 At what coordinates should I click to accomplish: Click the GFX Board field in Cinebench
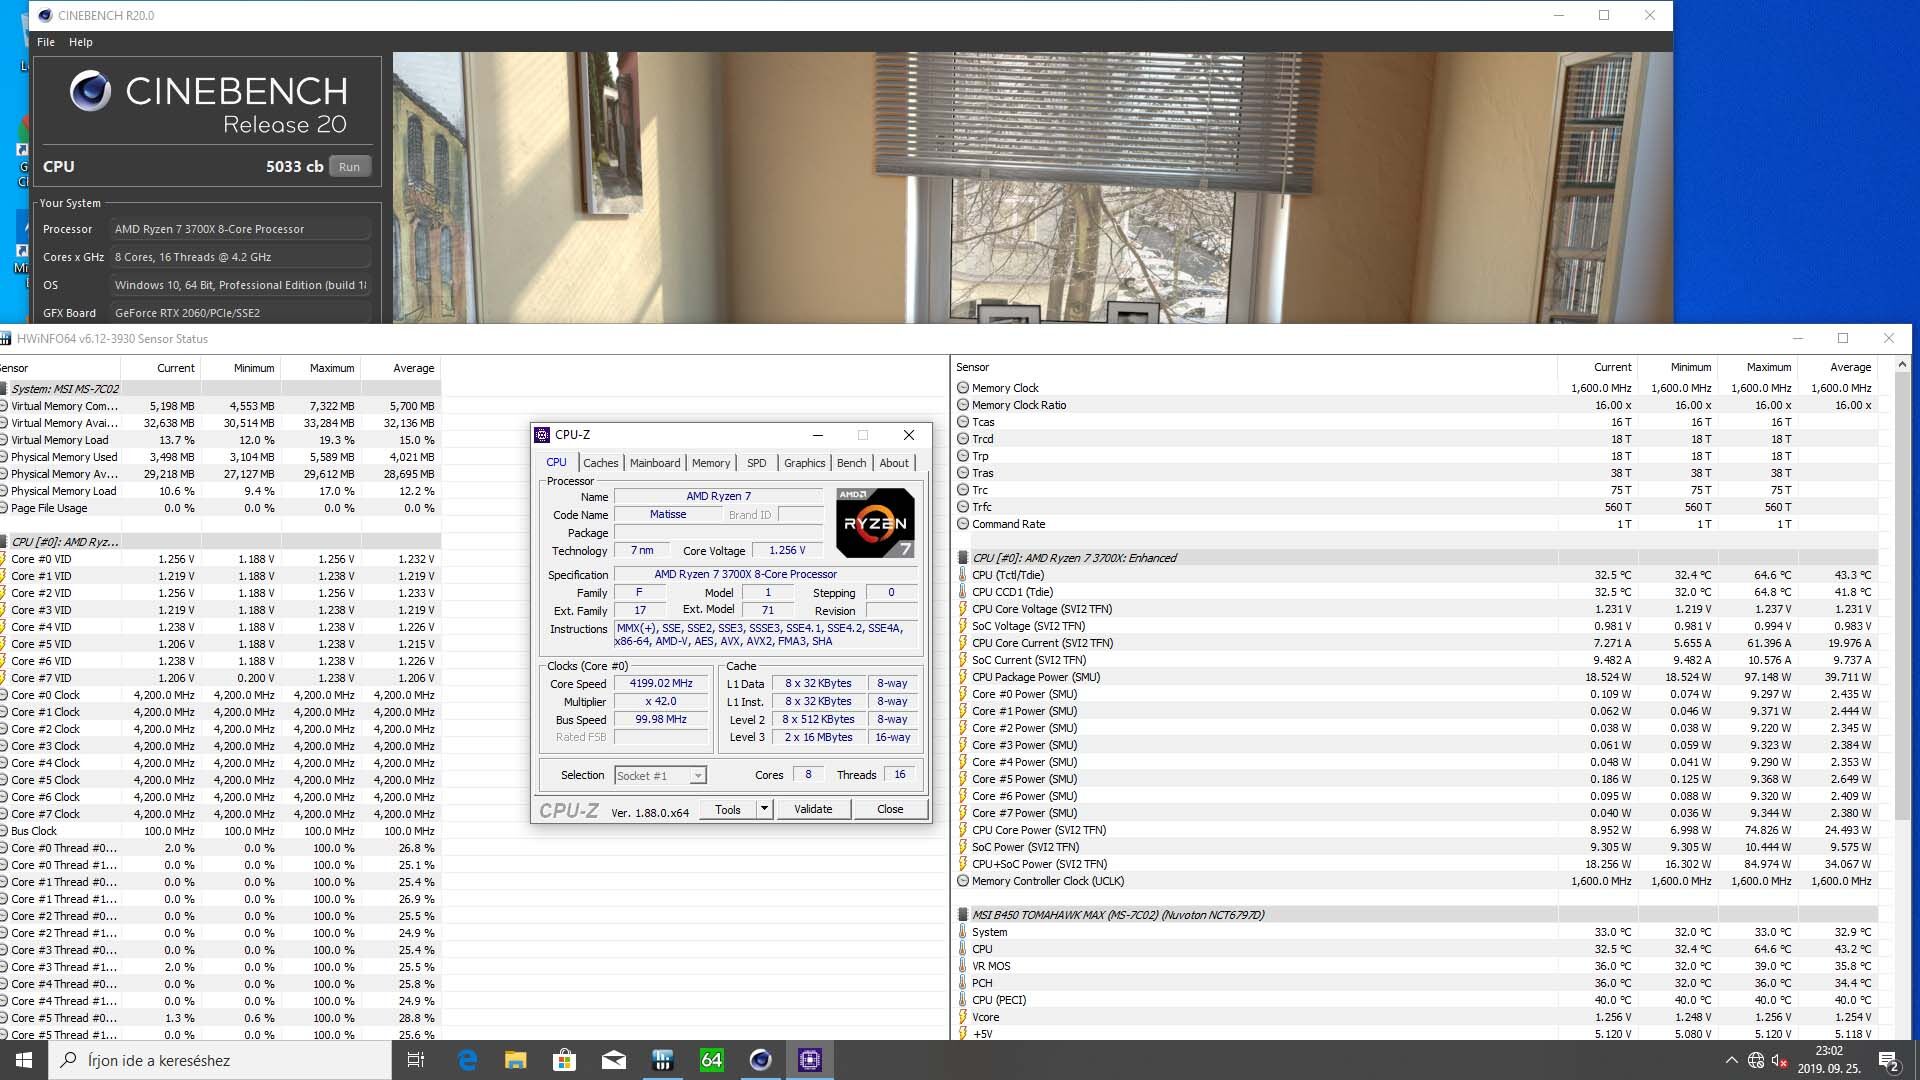coord(240,313)
